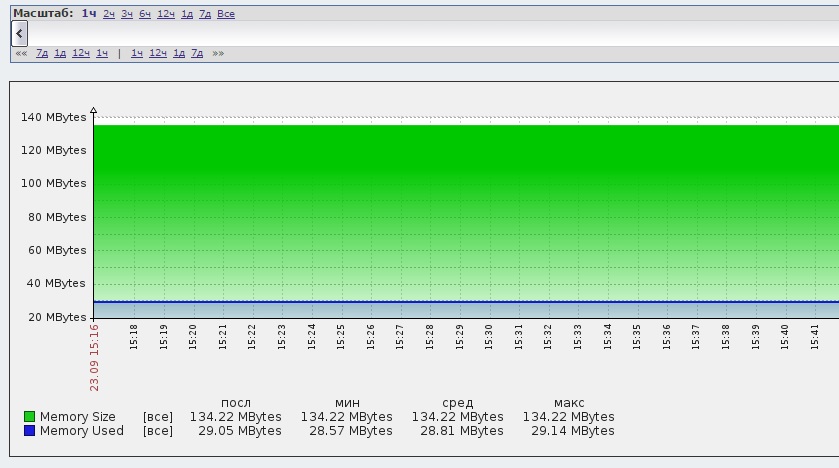Click the 140 MBytes axis label
The width and height of the screenshot is (839, 468).
tap(54, 117)
